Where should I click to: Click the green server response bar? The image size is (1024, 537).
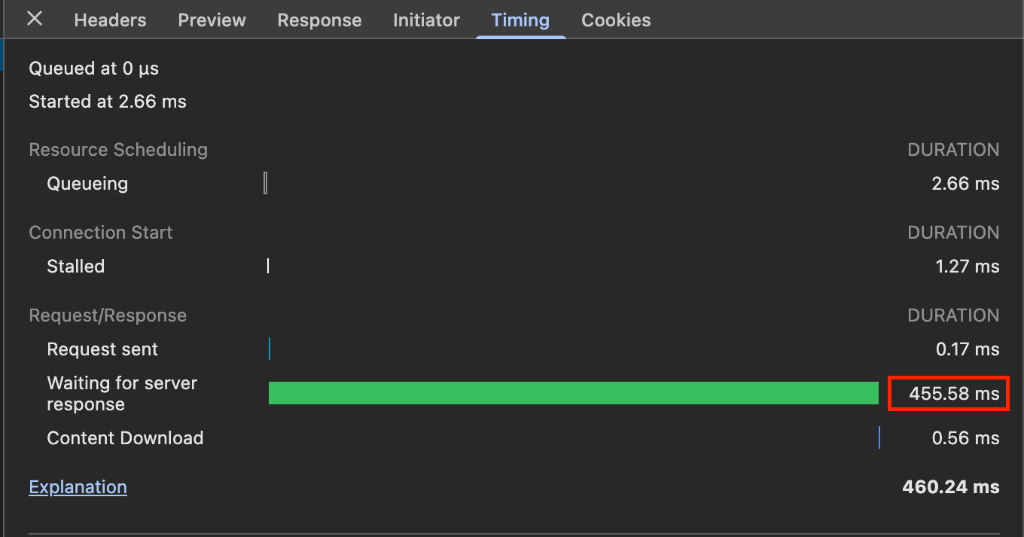tap(573, 393)
